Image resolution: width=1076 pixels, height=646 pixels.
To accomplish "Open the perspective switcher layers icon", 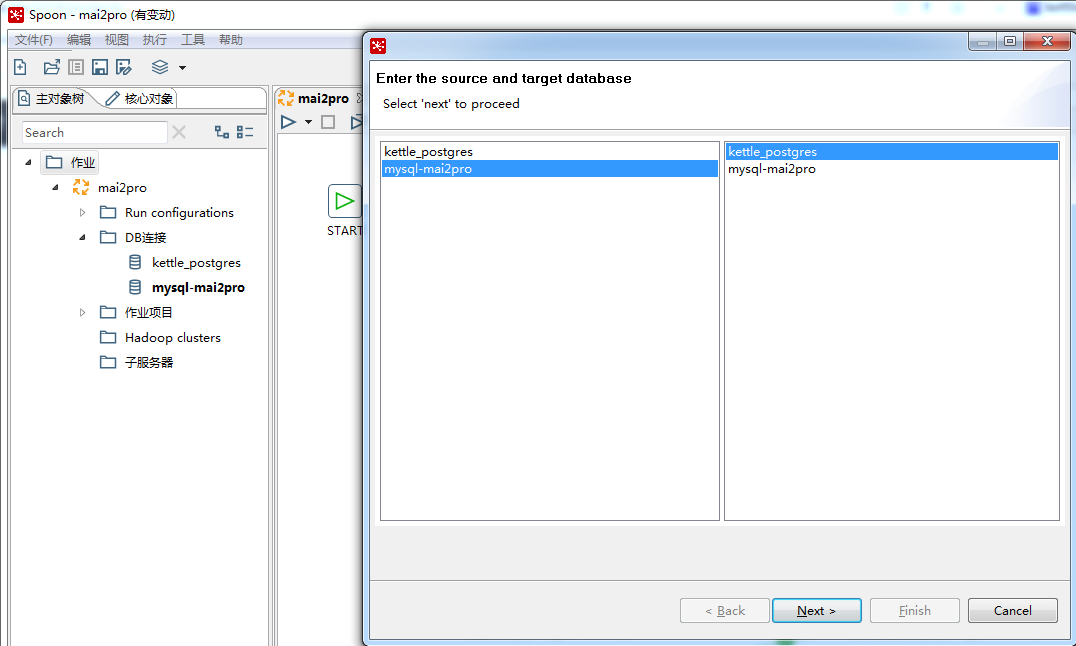I will tap(160, 66).
